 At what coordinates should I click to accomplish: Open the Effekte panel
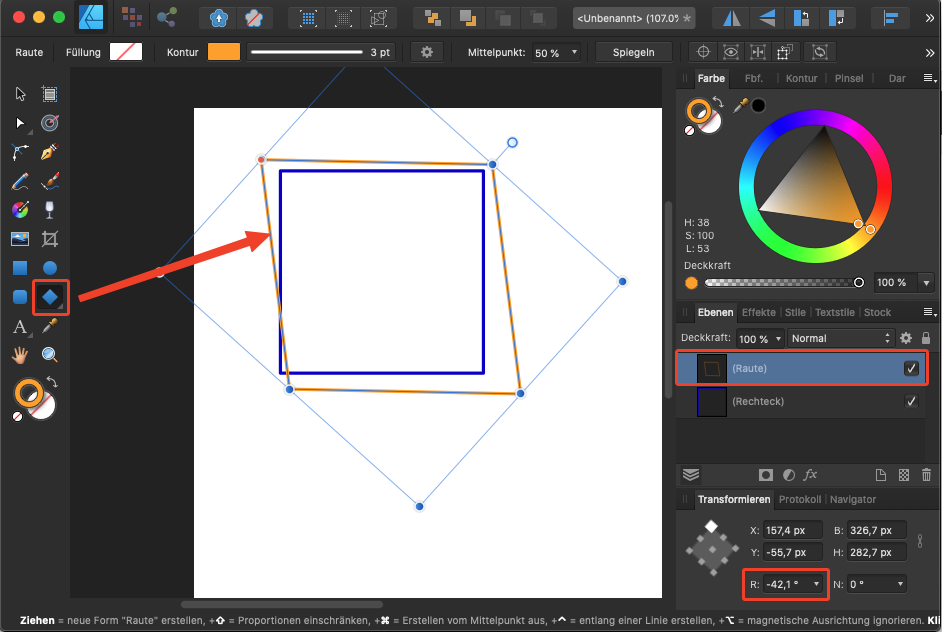pos(758,312)
